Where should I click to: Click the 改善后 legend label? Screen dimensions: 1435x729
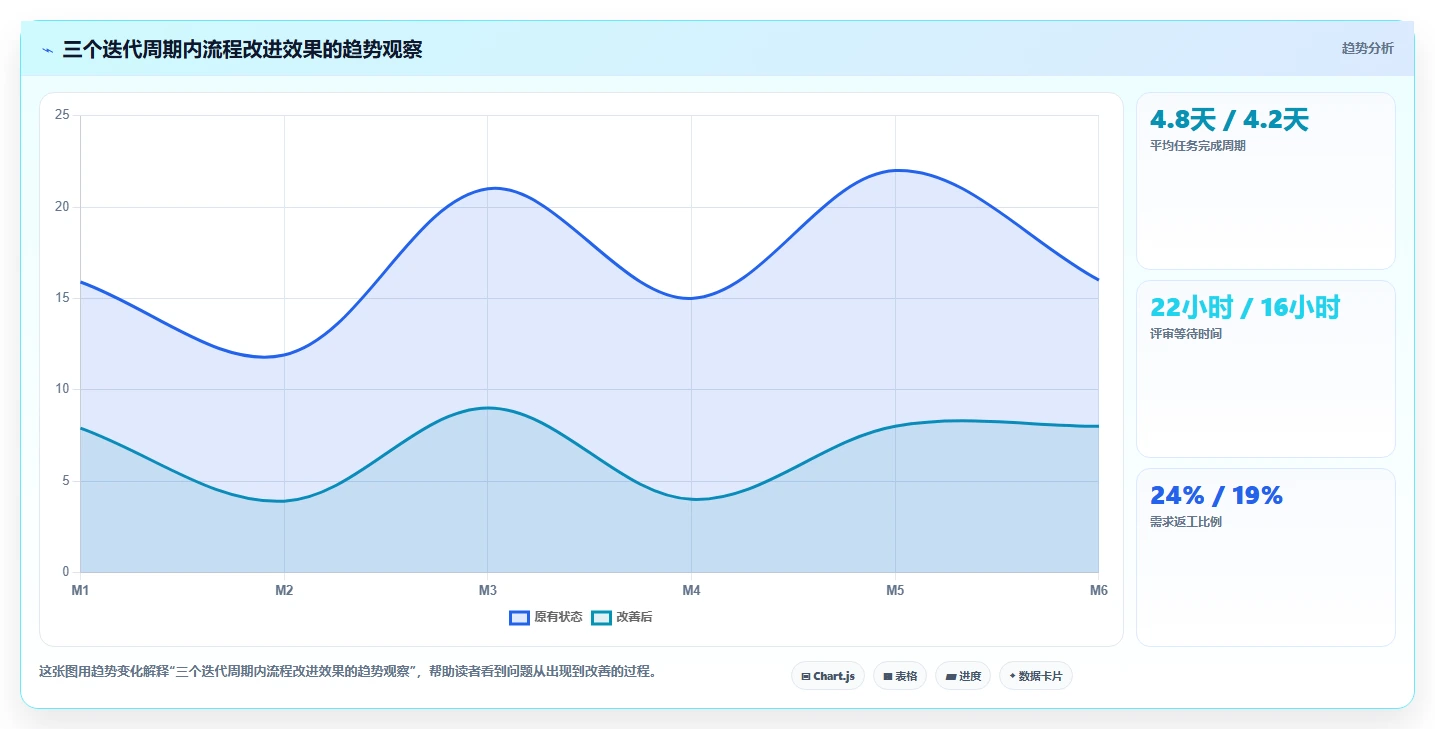[634, 618]
